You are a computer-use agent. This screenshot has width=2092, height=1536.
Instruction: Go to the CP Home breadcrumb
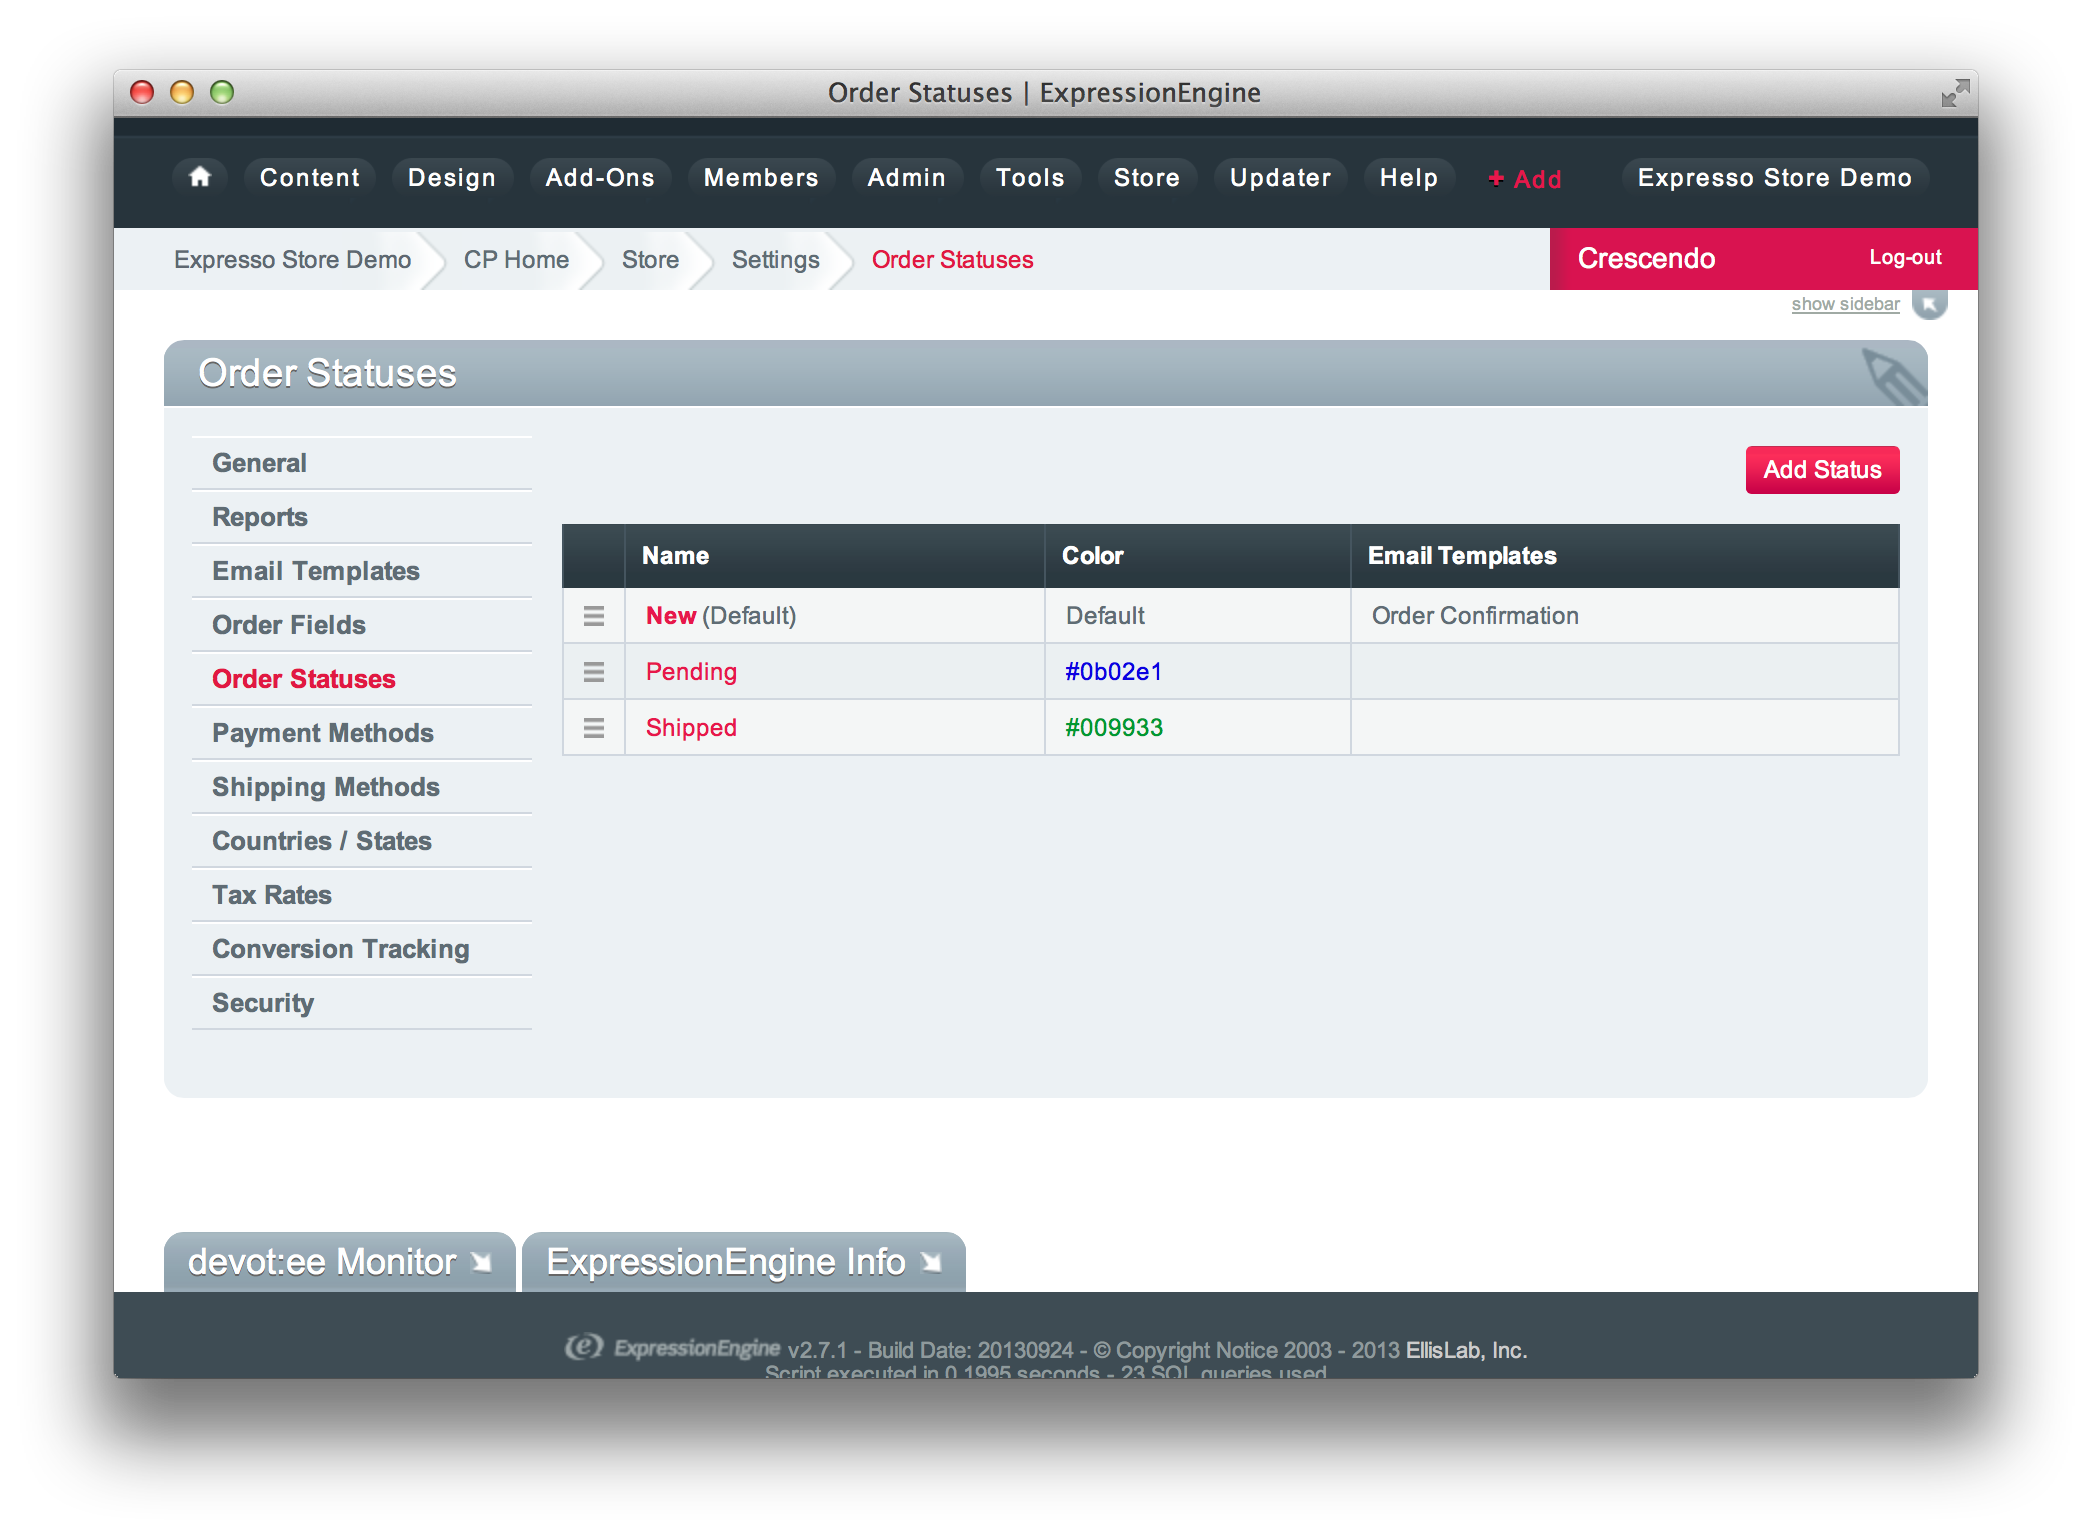click(516, 259)
